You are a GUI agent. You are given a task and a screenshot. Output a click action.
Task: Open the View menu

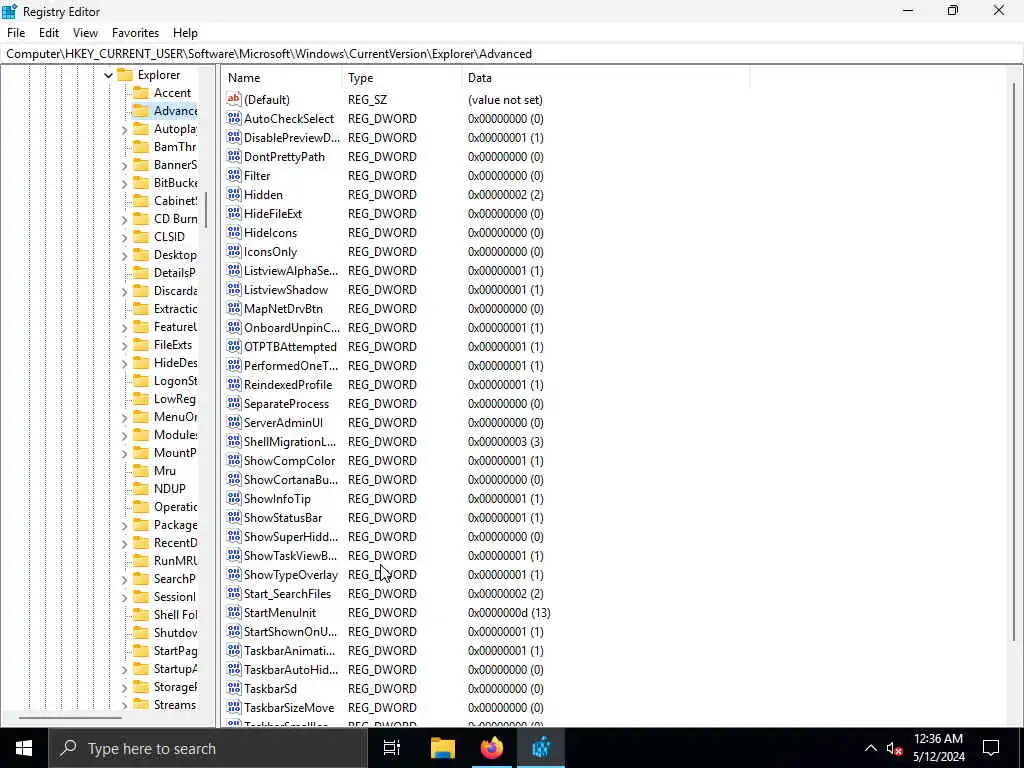coord(85,33)
